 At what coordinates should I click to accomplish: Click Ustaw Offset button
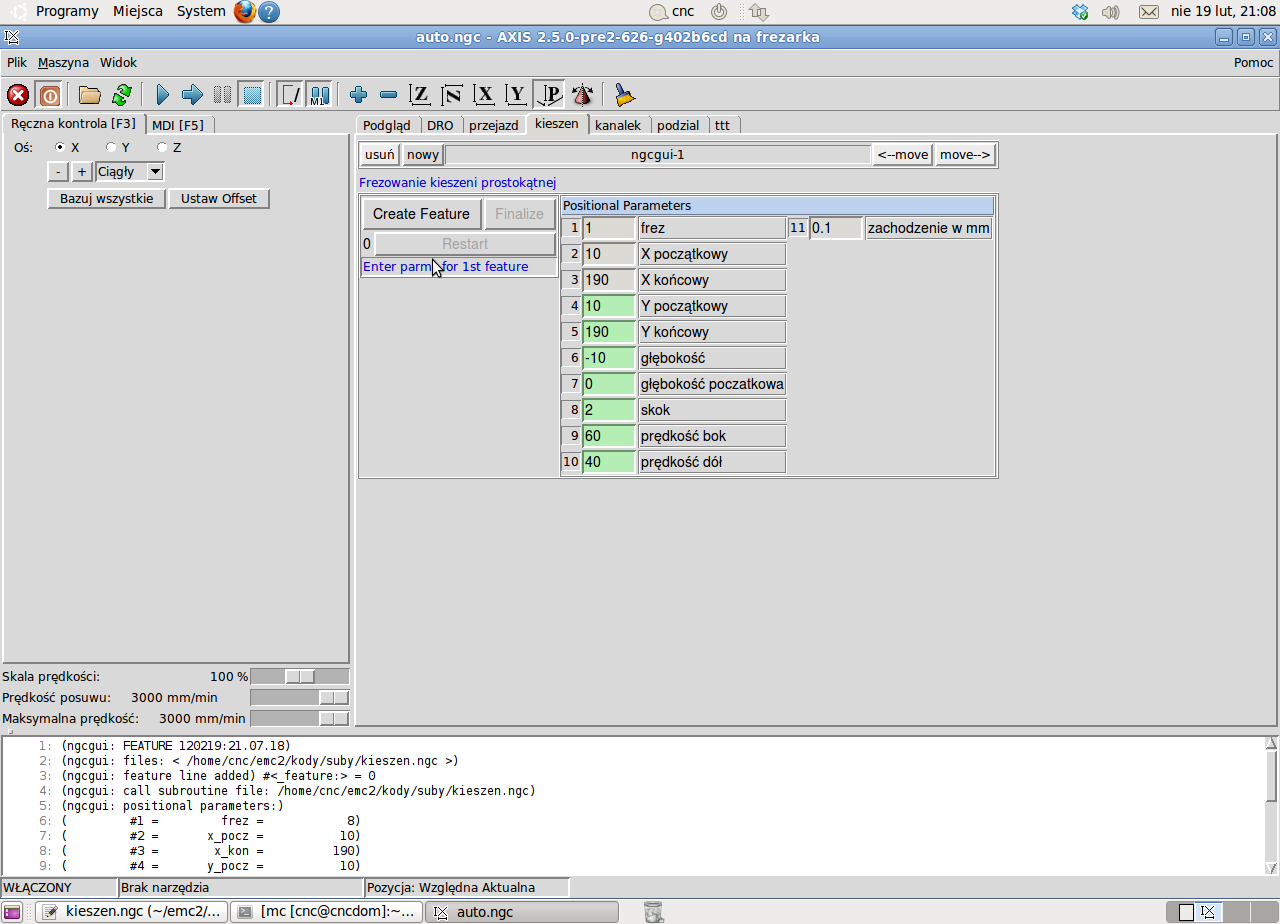219,198
